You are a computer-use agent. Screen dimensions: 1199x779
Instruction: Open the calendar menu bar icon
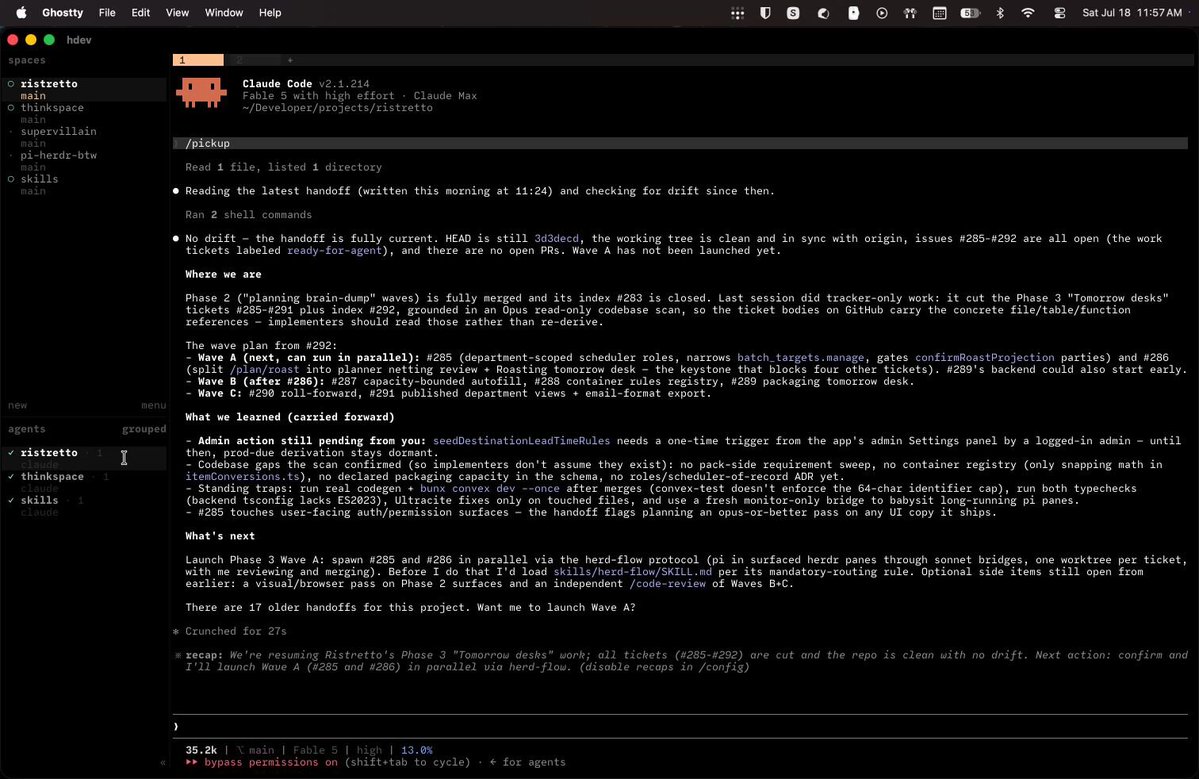(x=940, y=13)
